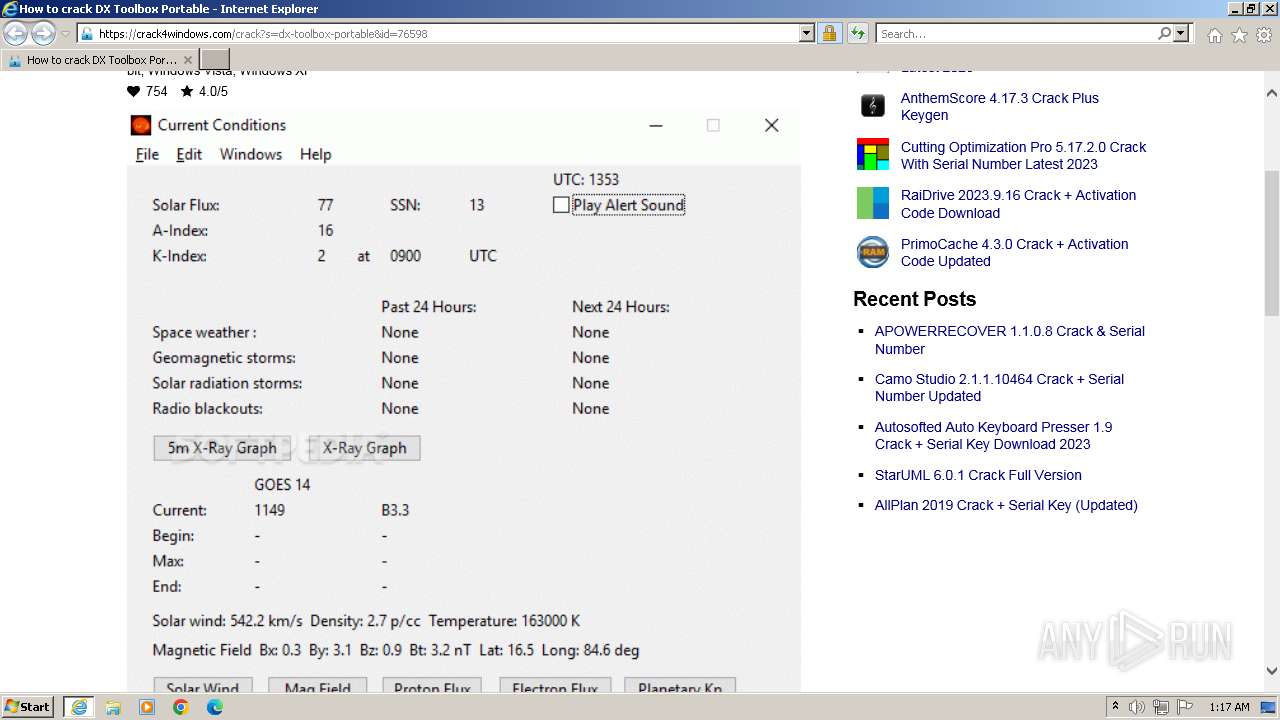Open the Home page icon

pyautogui.click(x=1214, y=35)
